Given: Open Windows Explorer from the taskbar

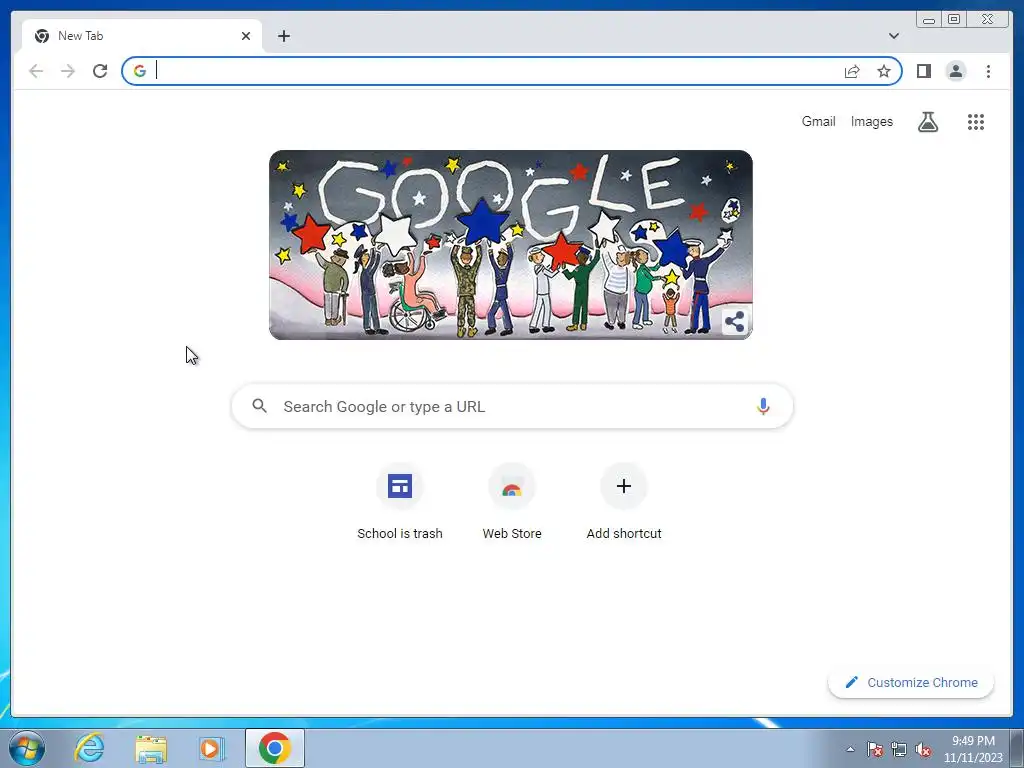Looking at the screenshot, I should [151, 748].
